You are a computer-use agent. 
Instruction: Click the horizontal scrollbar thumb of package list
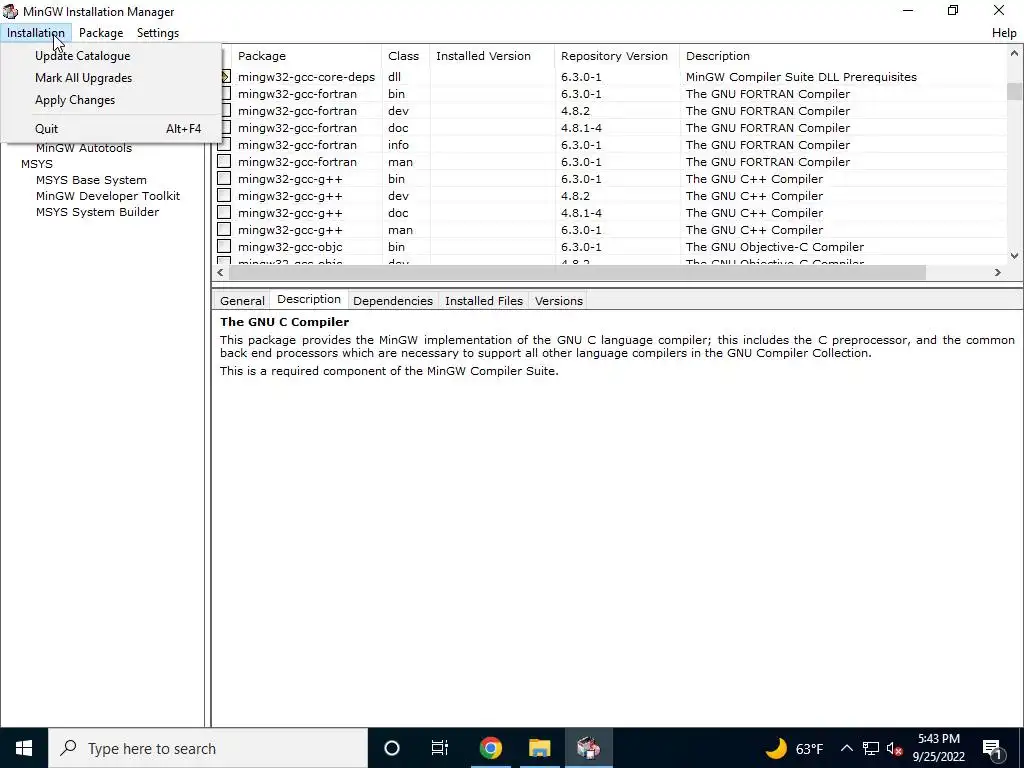[x=577, y=272]
